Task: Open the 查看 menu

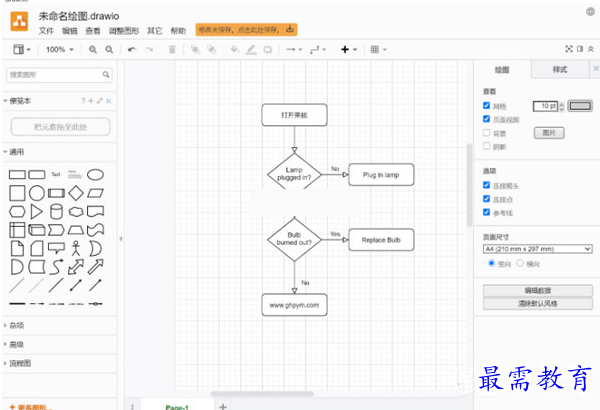Action: coord(93,31)
